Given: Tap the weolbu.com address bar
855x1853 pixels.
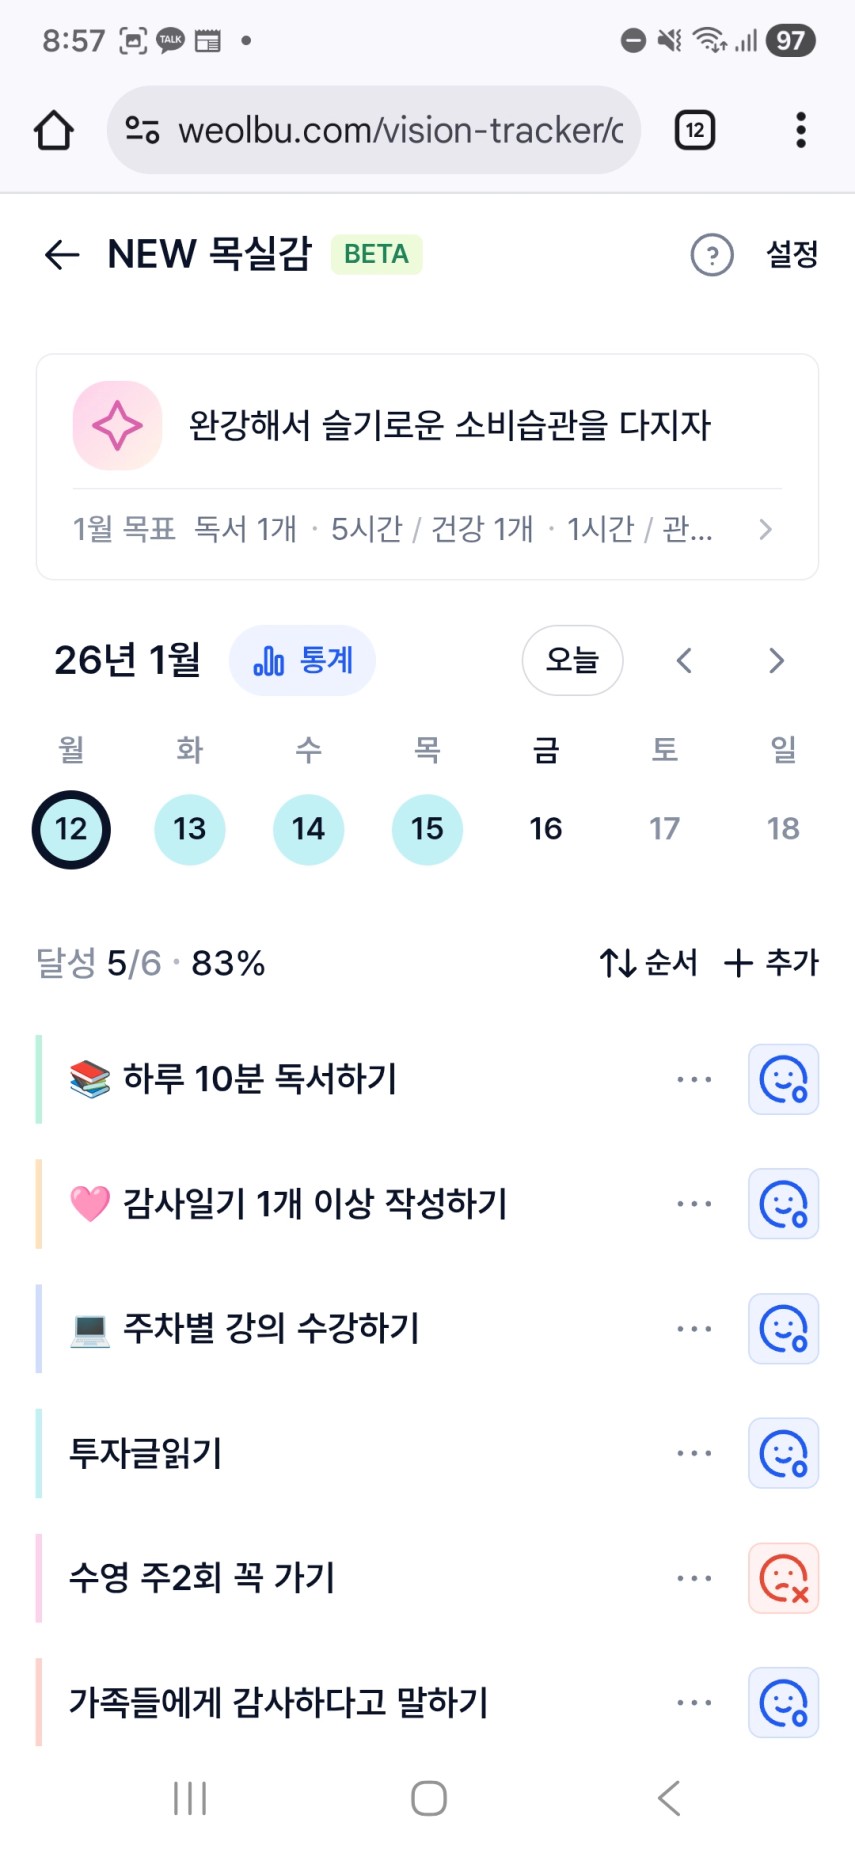Looking at the screenshot, I should (374, 130).
